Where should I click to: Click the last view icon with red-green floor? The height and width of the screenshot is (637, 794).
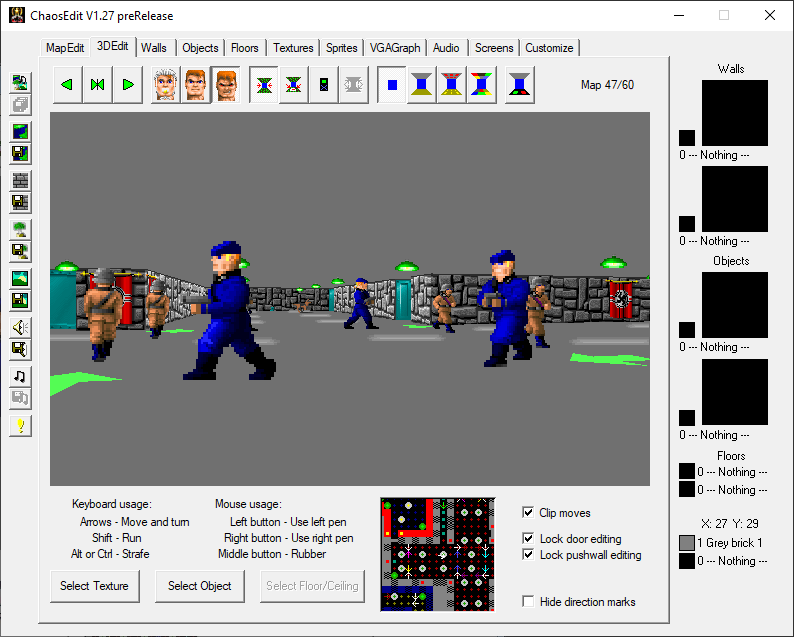[520, 85]
